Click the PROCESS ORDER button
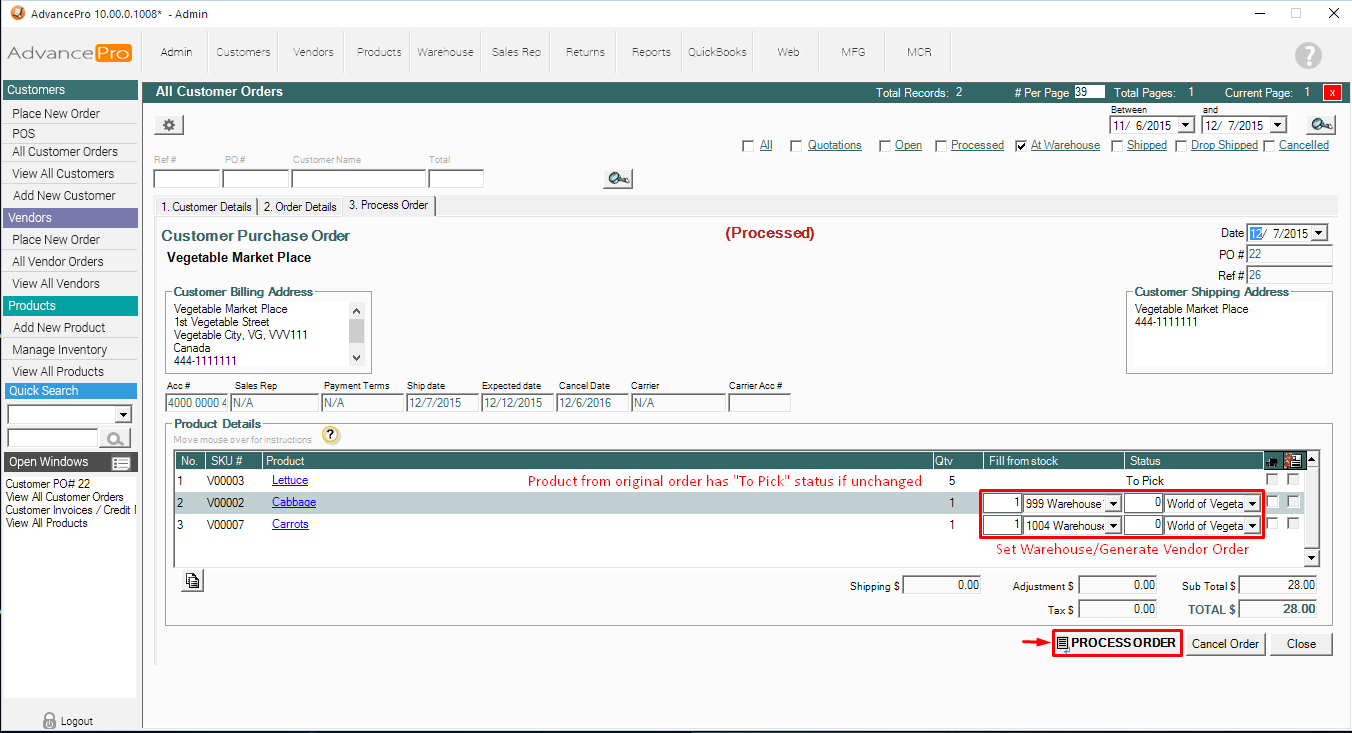 coord(1117,643)
